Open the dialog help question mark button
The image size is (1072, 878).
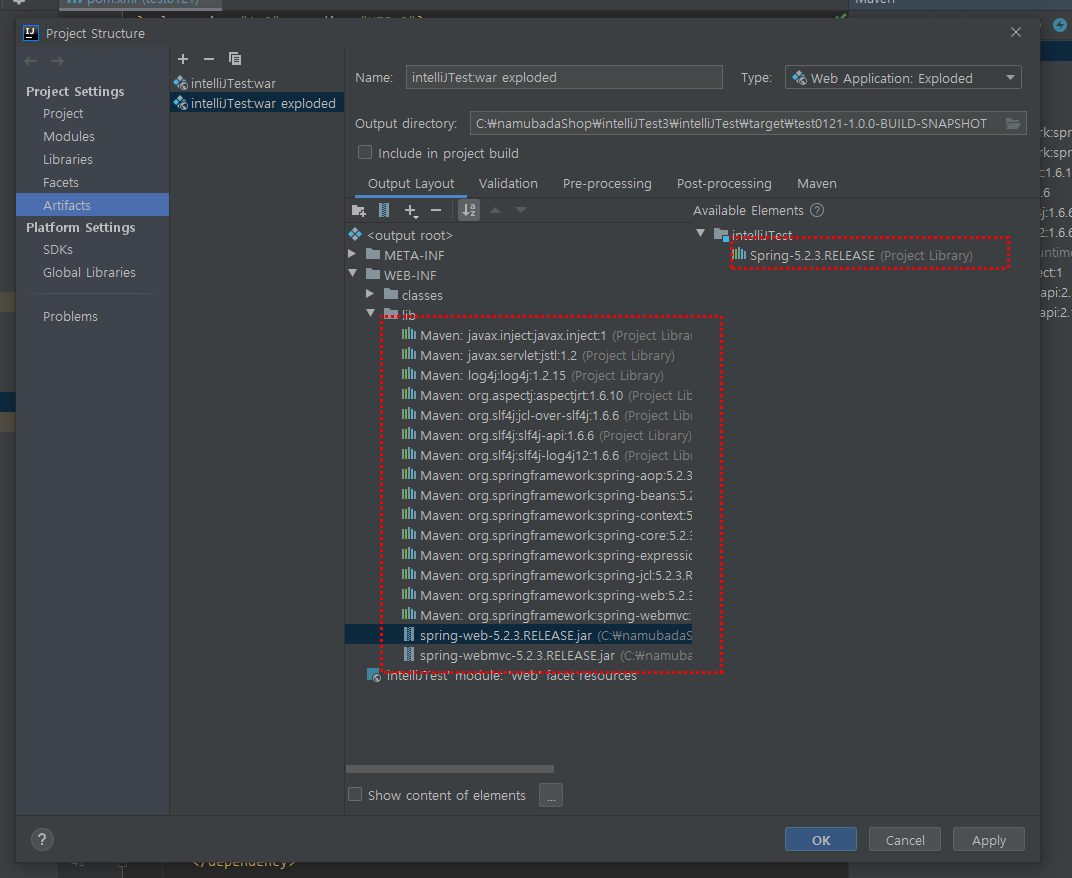[42, 840]
